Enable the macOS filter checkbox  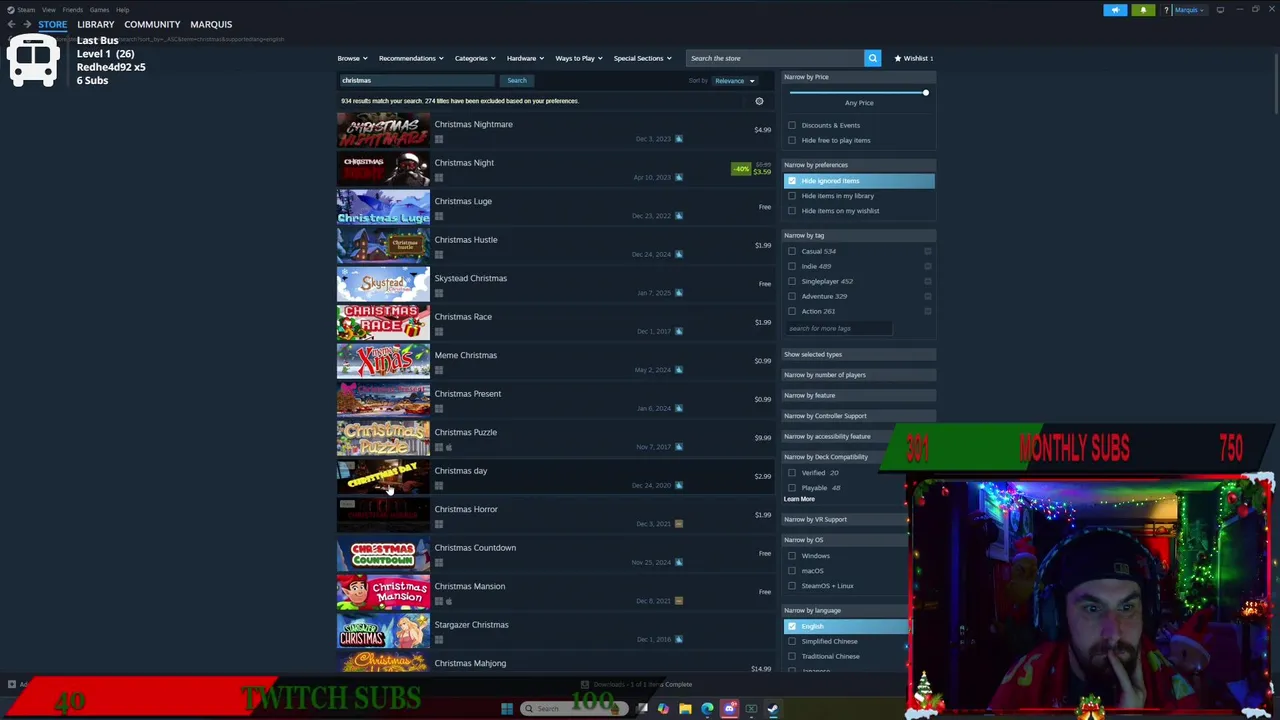click(792, 571)
